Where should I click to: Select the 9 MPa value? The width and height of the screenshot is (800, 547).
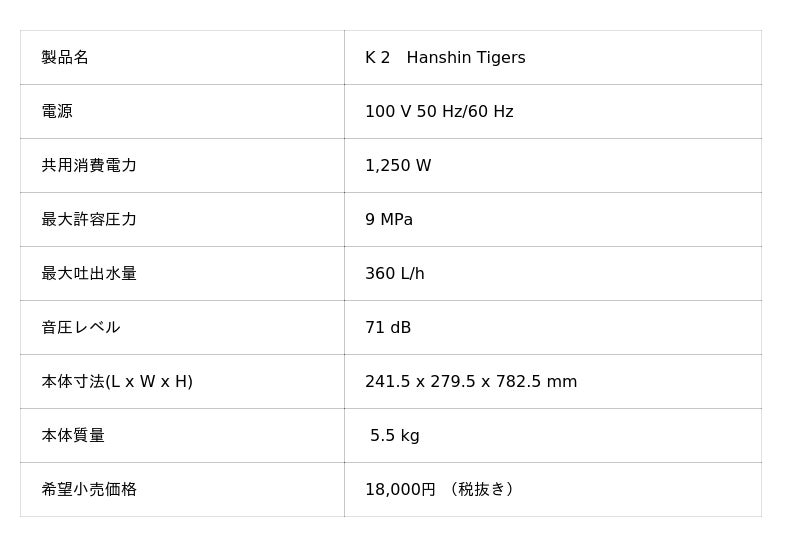(389, 220)
